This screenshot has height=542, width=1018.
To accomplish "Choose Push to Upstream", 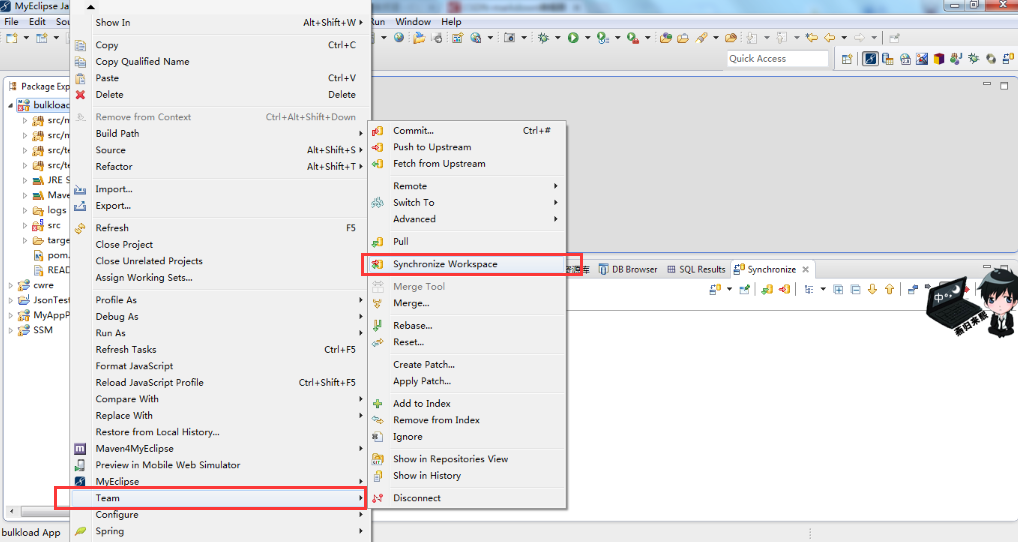I will coord(465,147).
